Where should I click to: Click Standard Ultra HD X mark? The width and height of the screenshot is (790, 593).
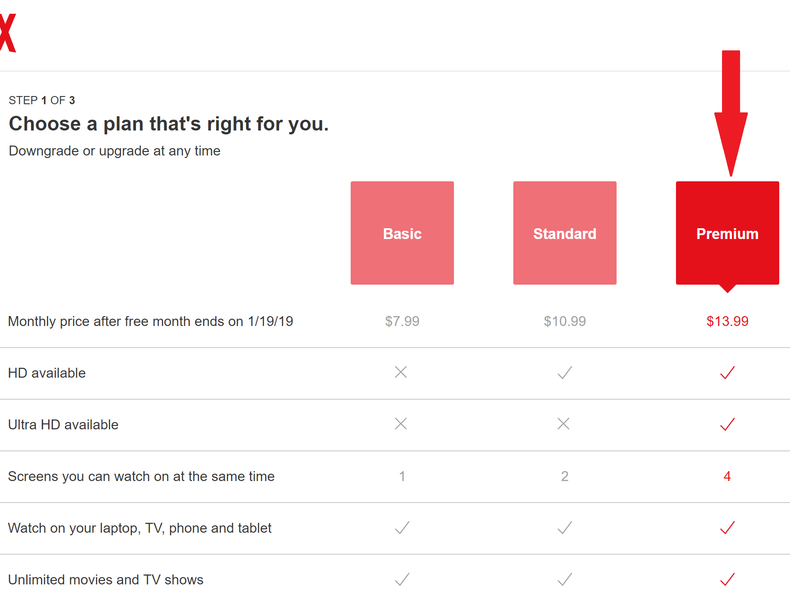point(564,424)
